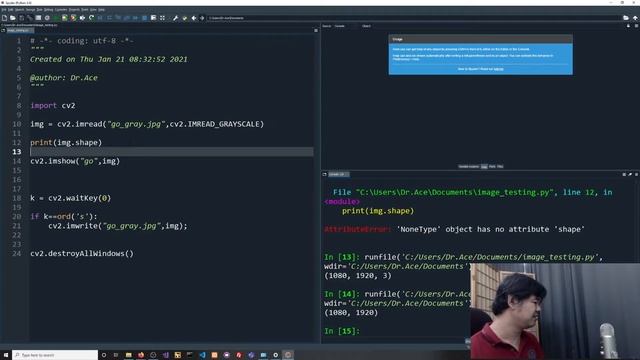Screen dimensions: 640x360
Task: Click the Open file folder icon
Action: (13, 18)
